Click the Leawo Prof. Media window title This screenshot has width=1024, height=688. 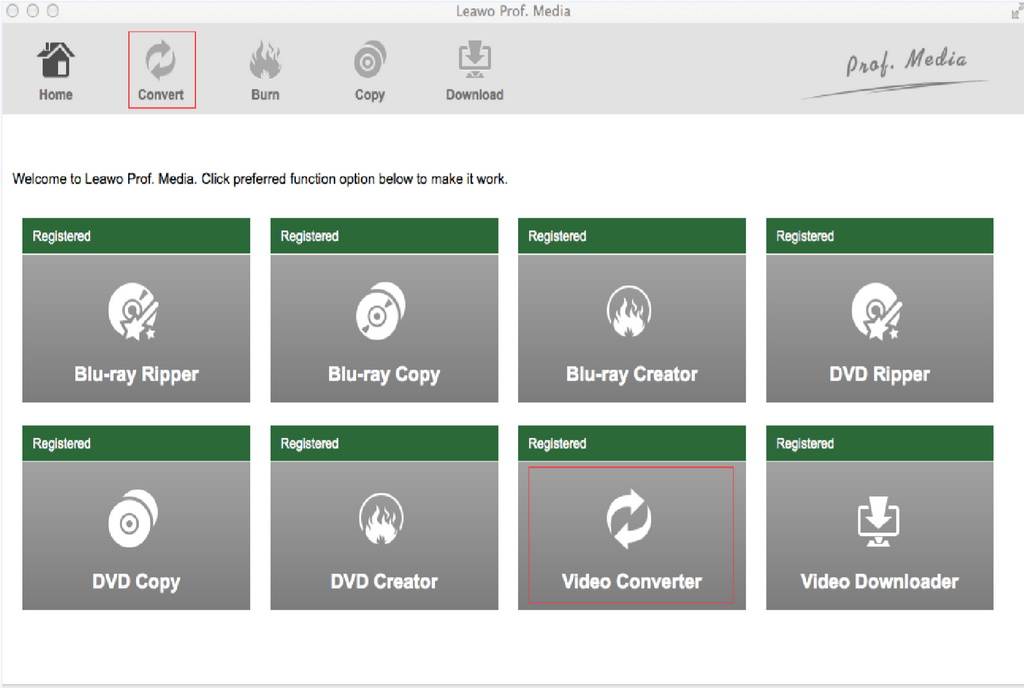(x=513, y=11)
